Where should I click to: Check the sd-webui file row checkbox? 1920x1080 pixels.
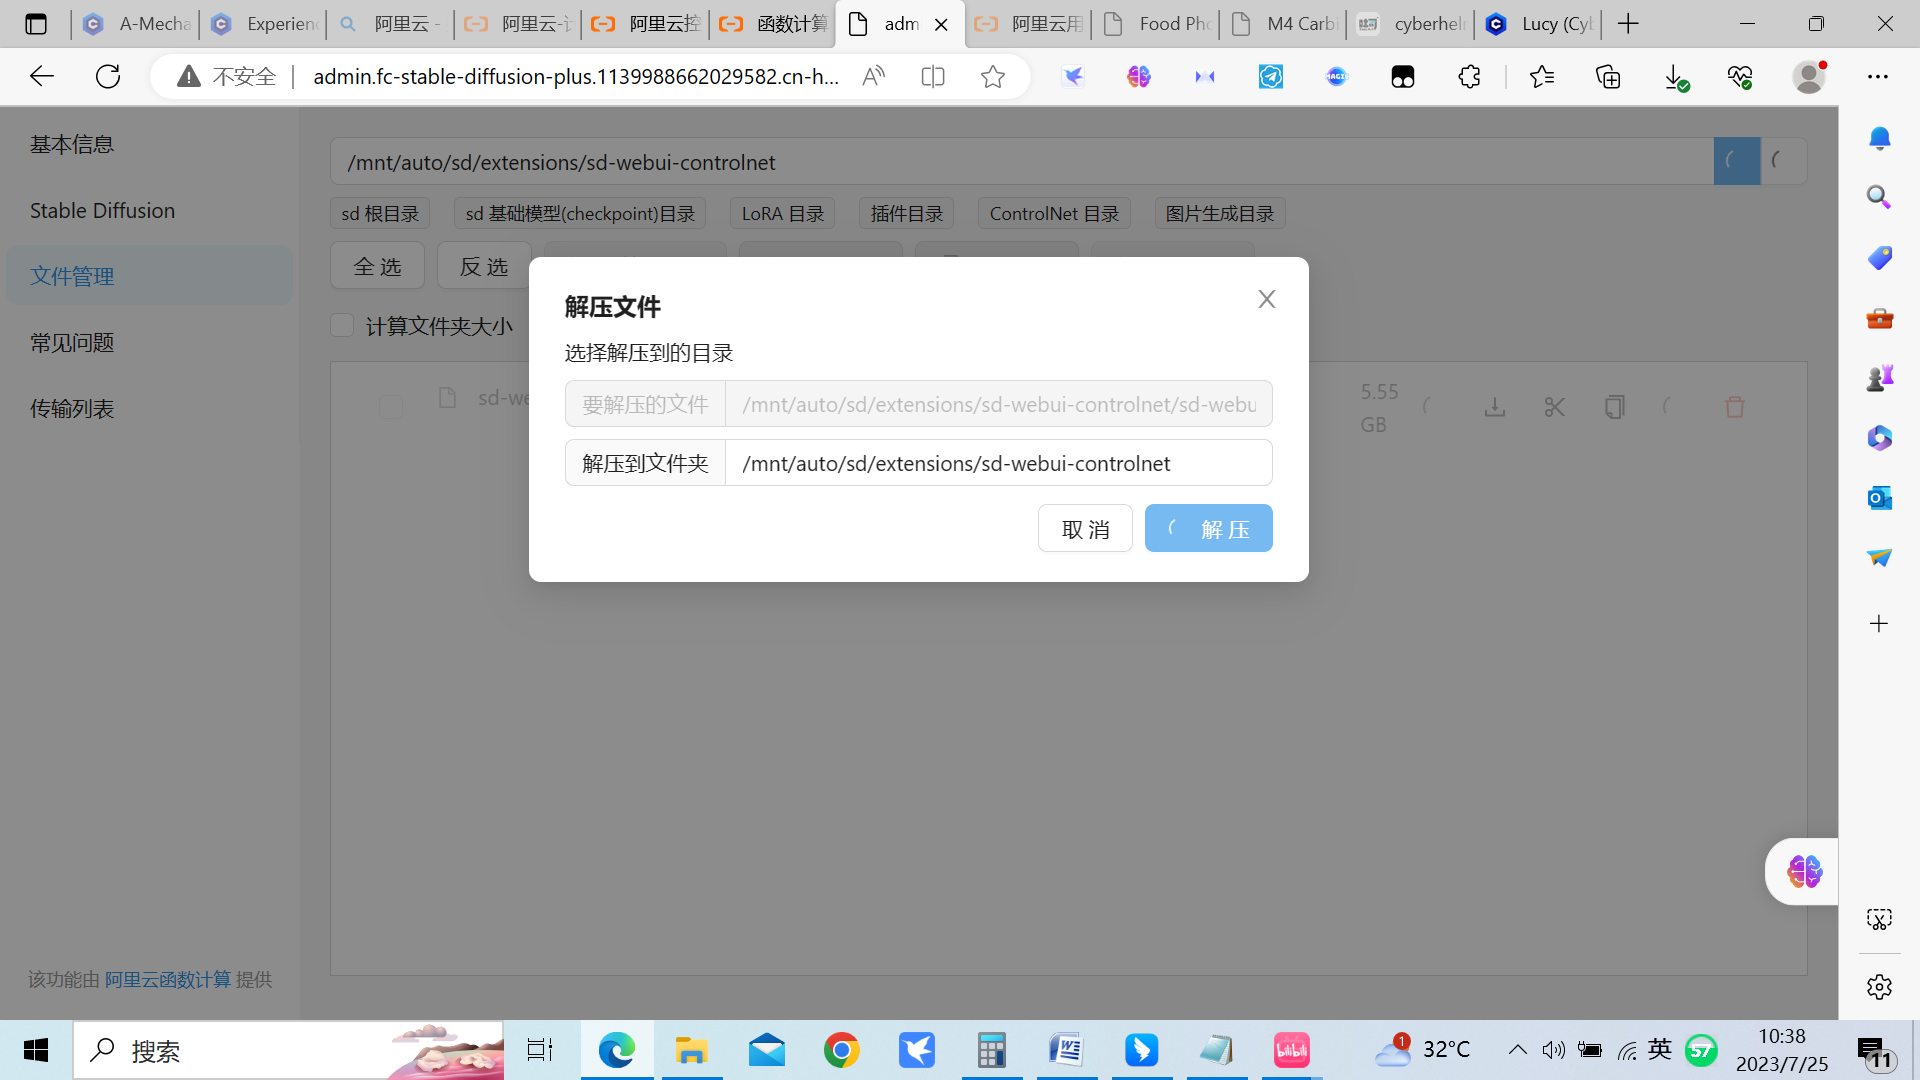[391, 407]
